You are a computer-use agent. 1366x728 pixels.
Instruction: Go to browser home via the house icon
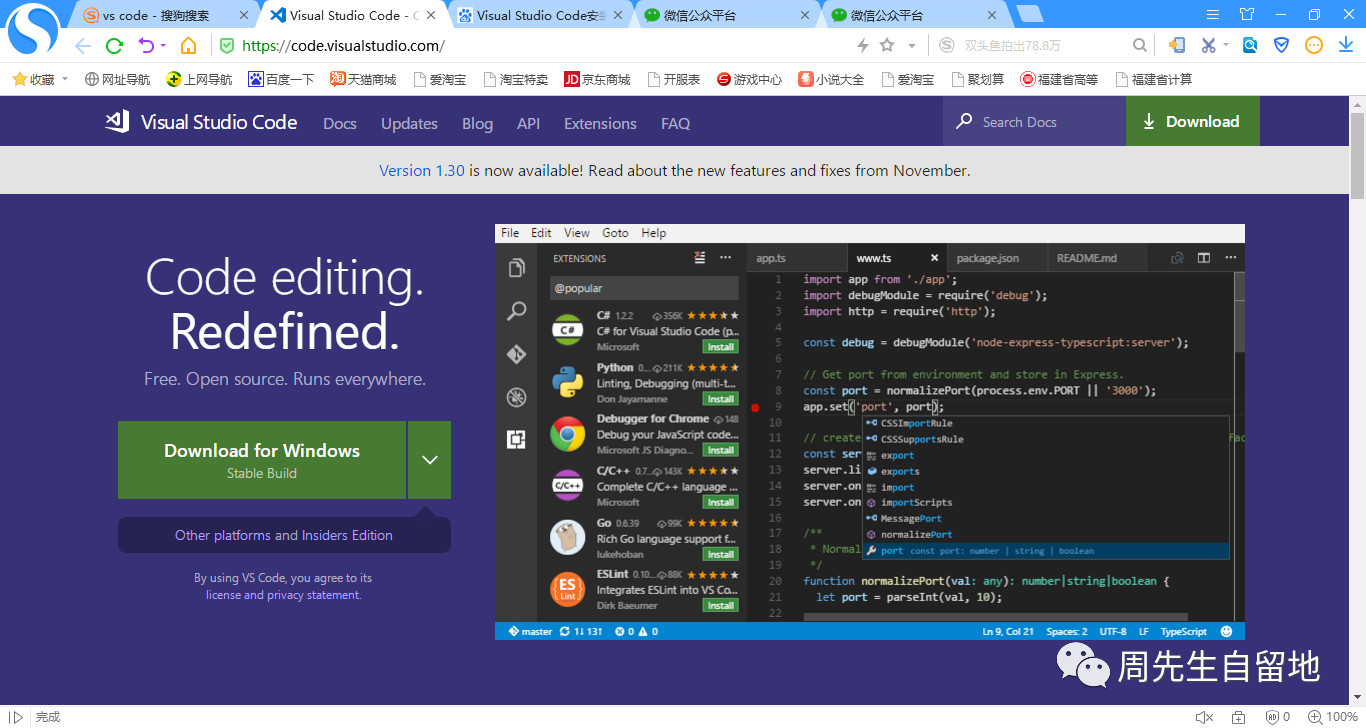point(188,46)
